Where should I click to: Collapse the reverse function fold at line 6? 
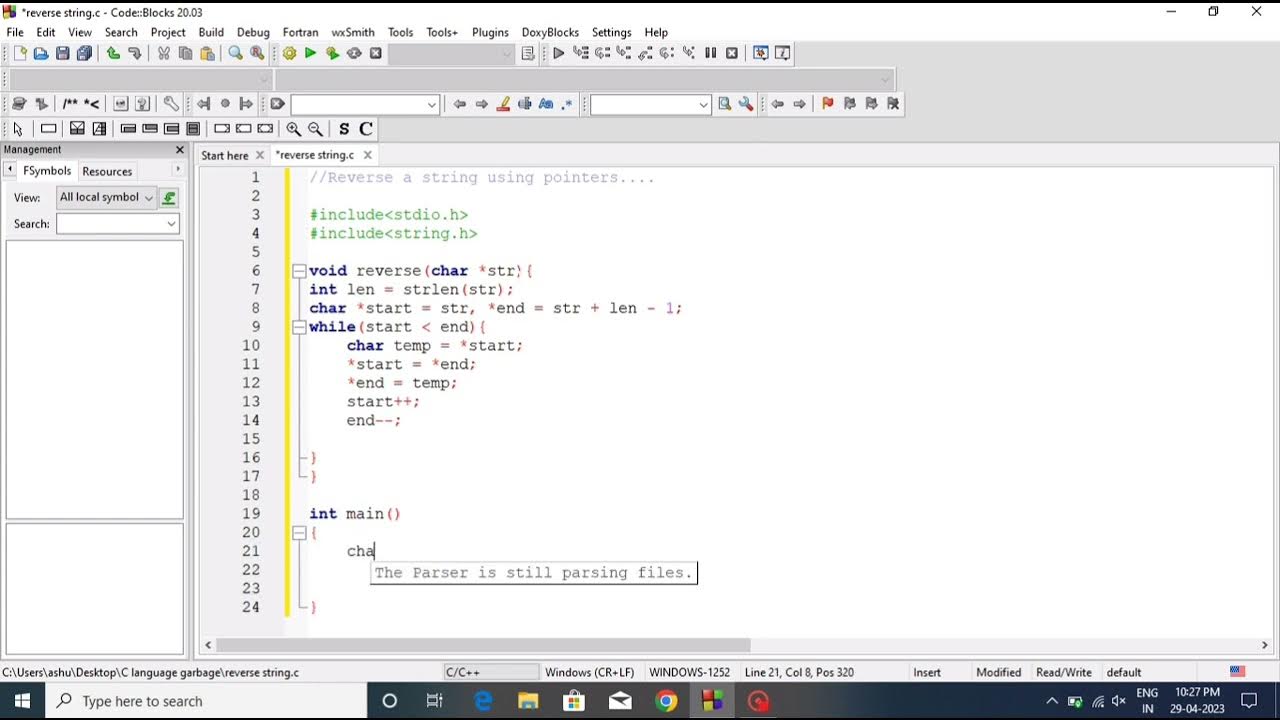pyautogui.click(x=299, y=271)
